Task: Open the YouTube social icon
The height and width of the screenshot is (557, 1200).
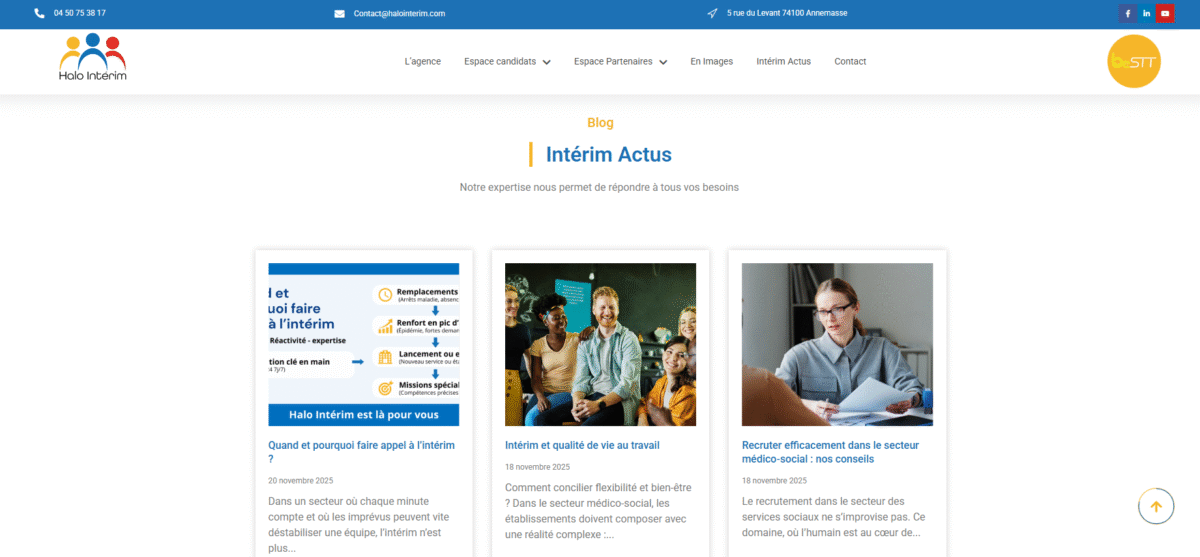Action: point(1165,13)
